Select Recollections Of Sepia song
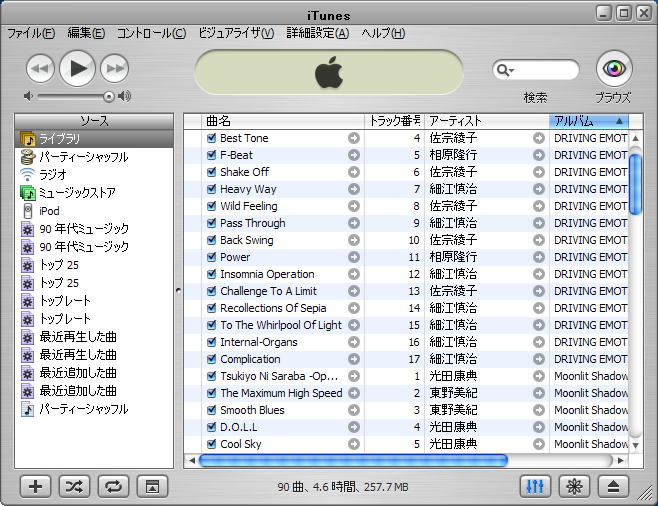Image resolution: width=658 pixels, height=506 pixels. (x=406, y=308)
